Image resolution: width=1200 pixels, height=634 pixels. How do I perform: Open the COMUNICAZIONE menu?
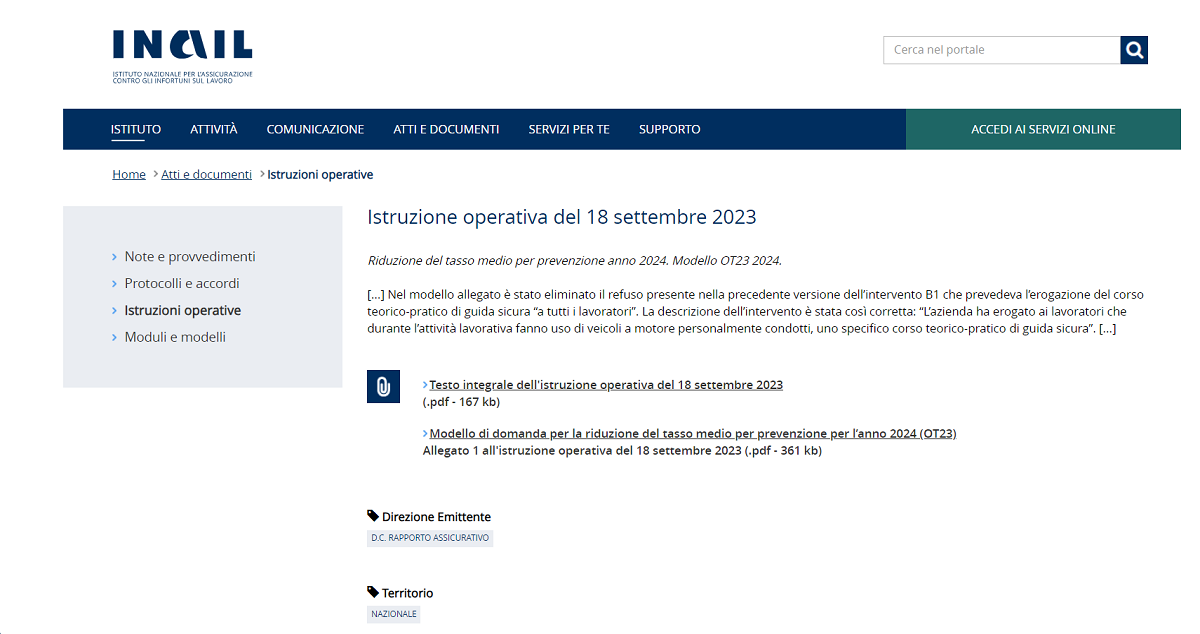315,129
